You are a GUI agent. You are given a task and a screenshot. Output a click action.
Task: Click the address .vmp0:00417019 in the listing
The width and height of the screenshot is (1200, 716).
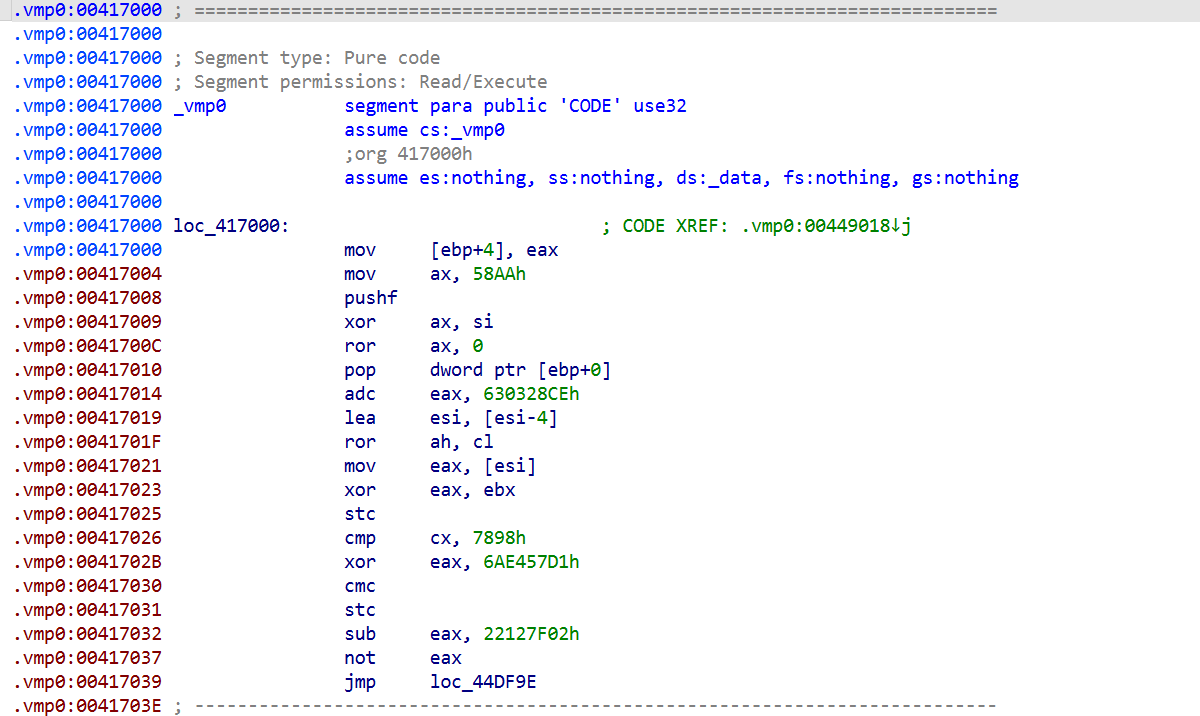(88, 418)
